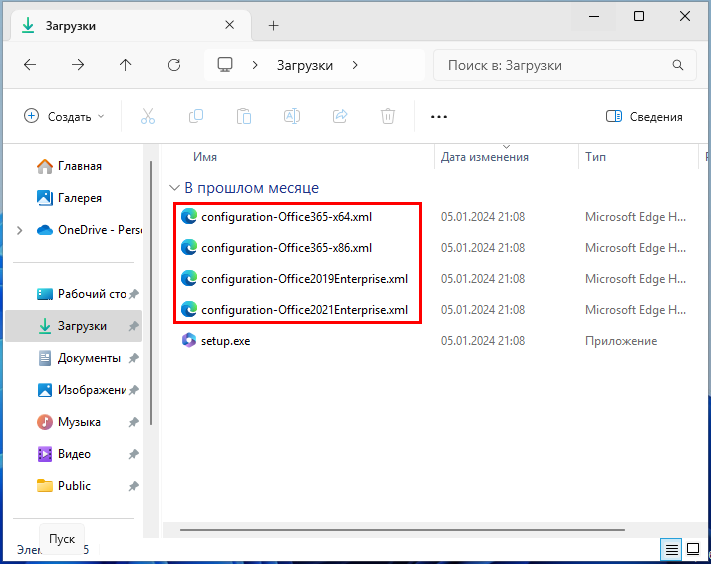Open the Создать dropdown menu
711x564 pixels.
[64, 117]
